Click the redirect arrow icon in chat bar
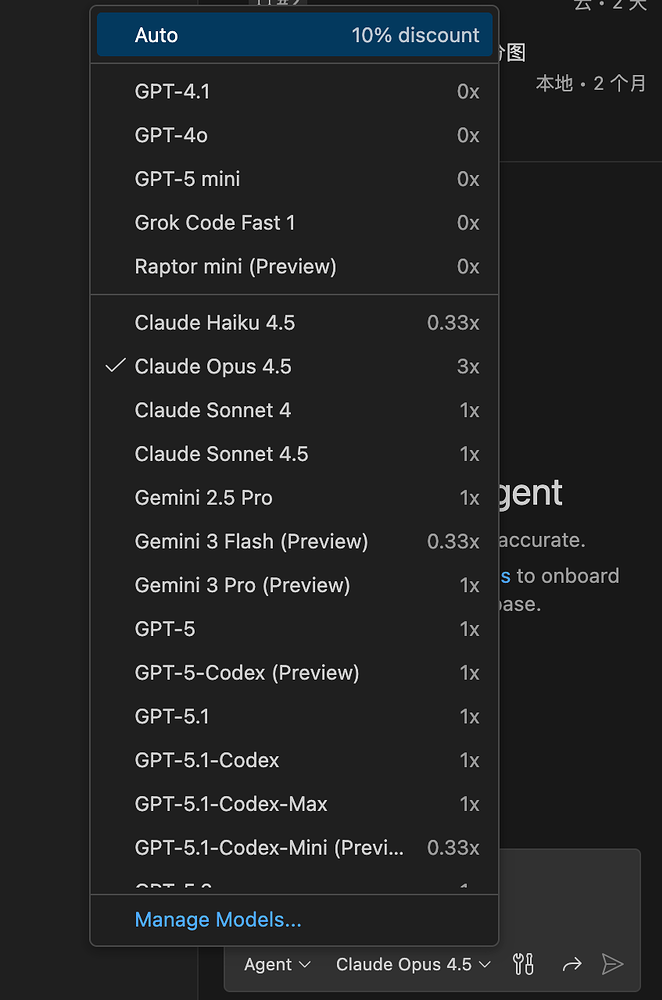The height and width of the screenshot is (1000, 662). 571,964
